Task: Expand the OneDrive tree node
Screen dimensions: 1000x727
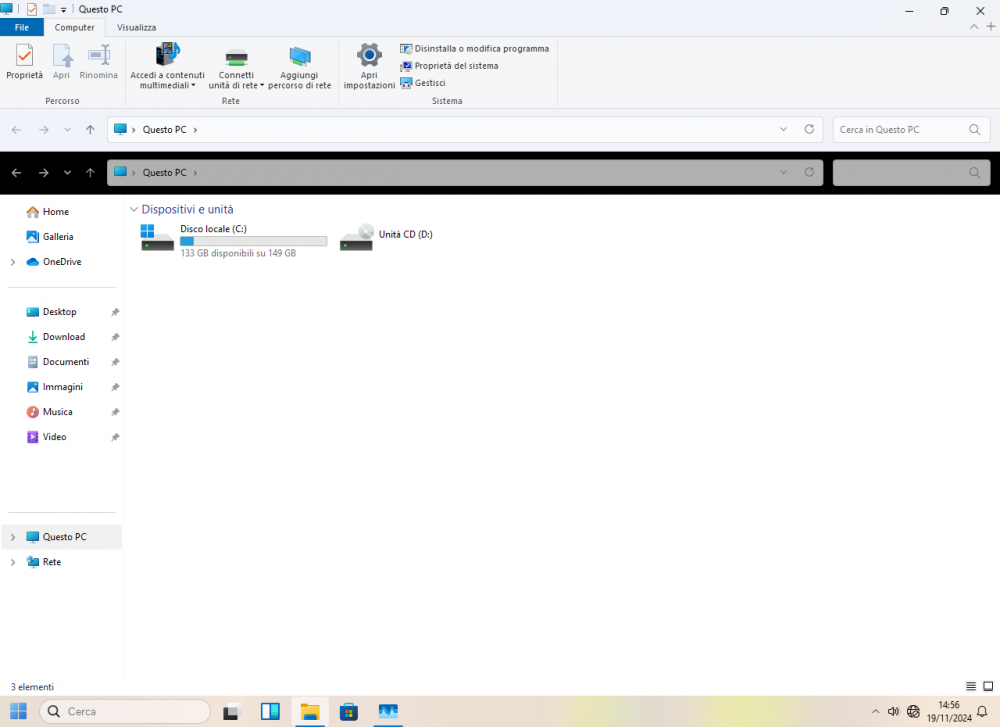Action: (13, 261)
